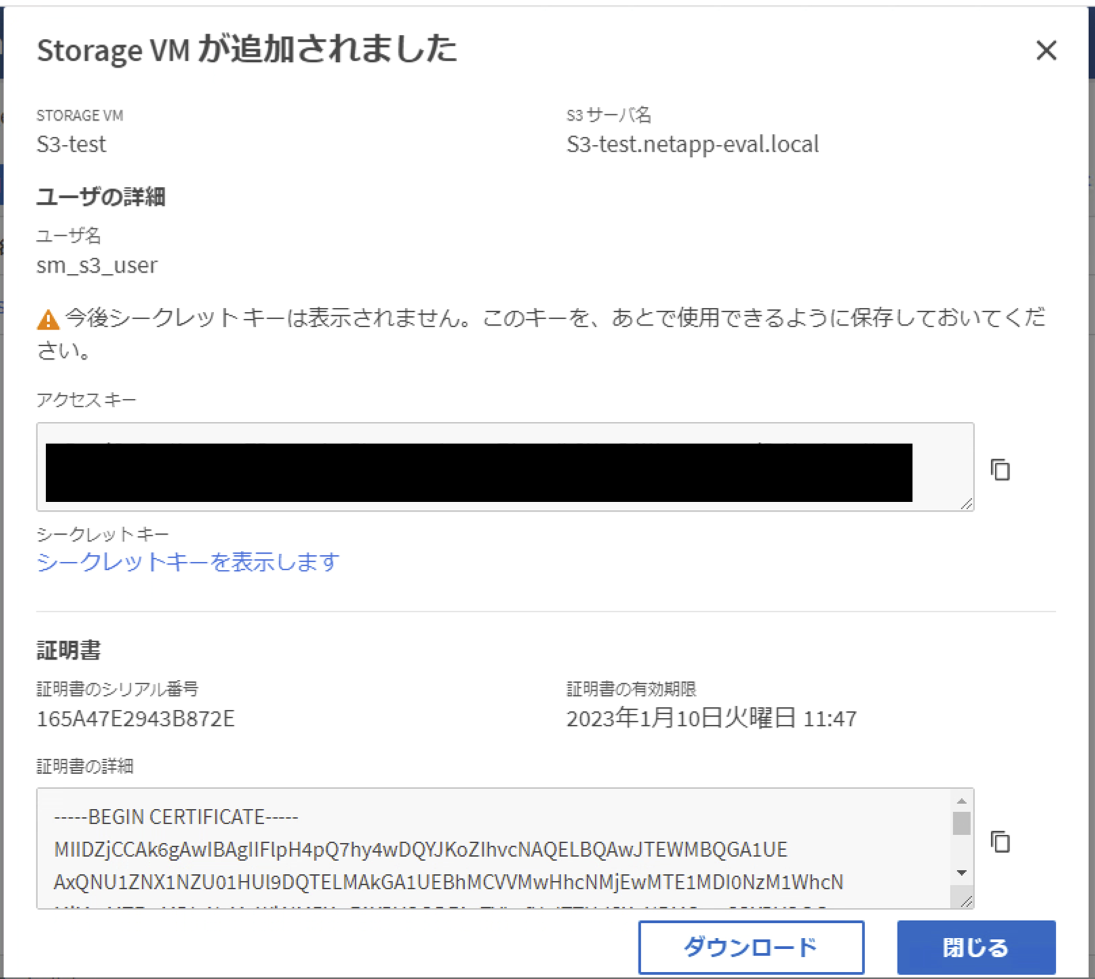Copy the access key to clipboard
1095x979 pixels.
(1000, 469)
